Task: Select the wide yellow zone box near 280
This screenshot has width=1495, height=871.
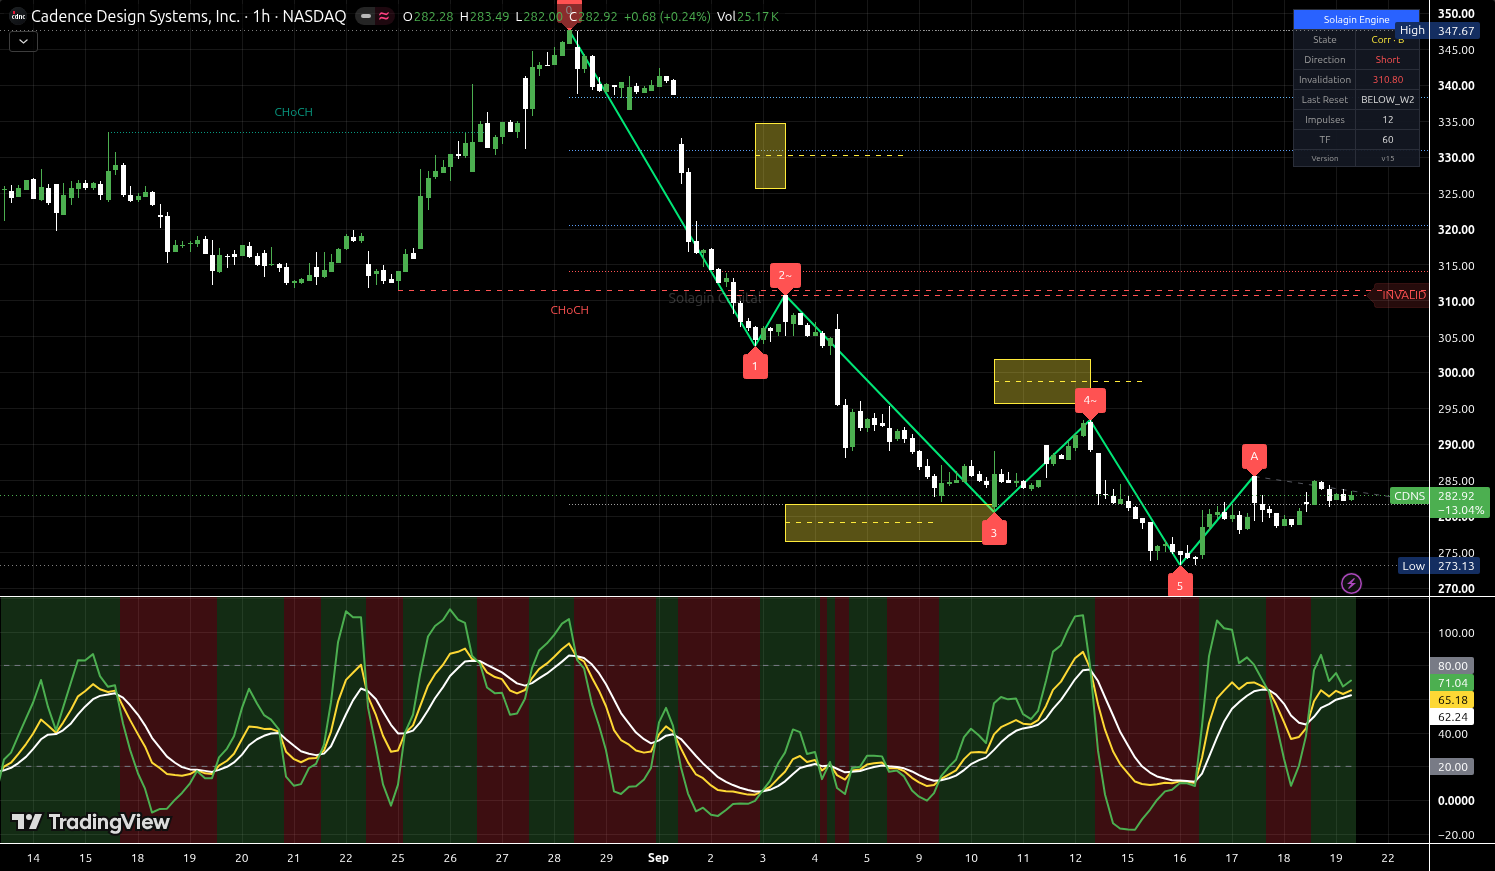Action: 890,523
